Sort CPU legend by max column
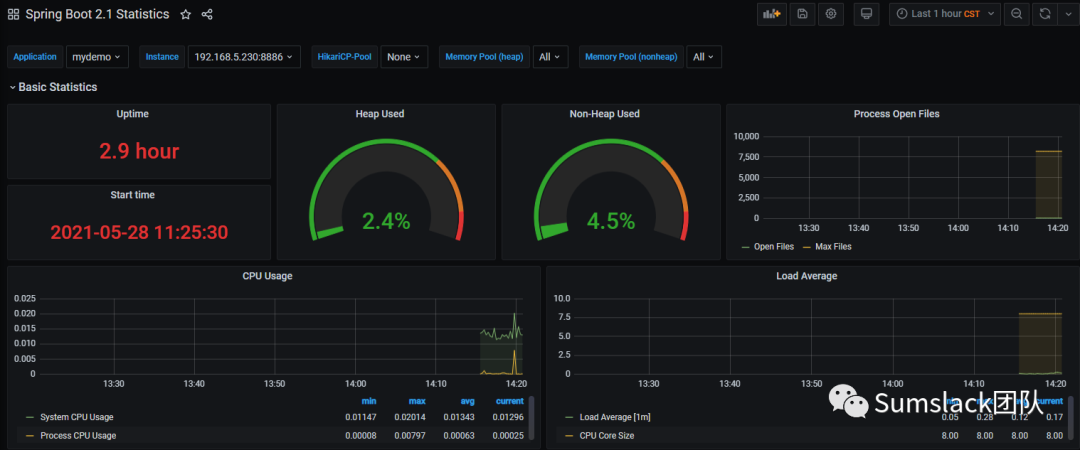 (417, 401)
